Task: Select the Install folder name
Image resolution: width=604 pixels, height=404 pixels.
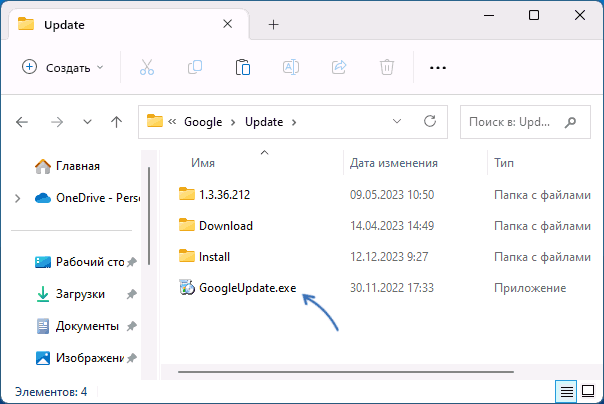Action: point(214,257)
